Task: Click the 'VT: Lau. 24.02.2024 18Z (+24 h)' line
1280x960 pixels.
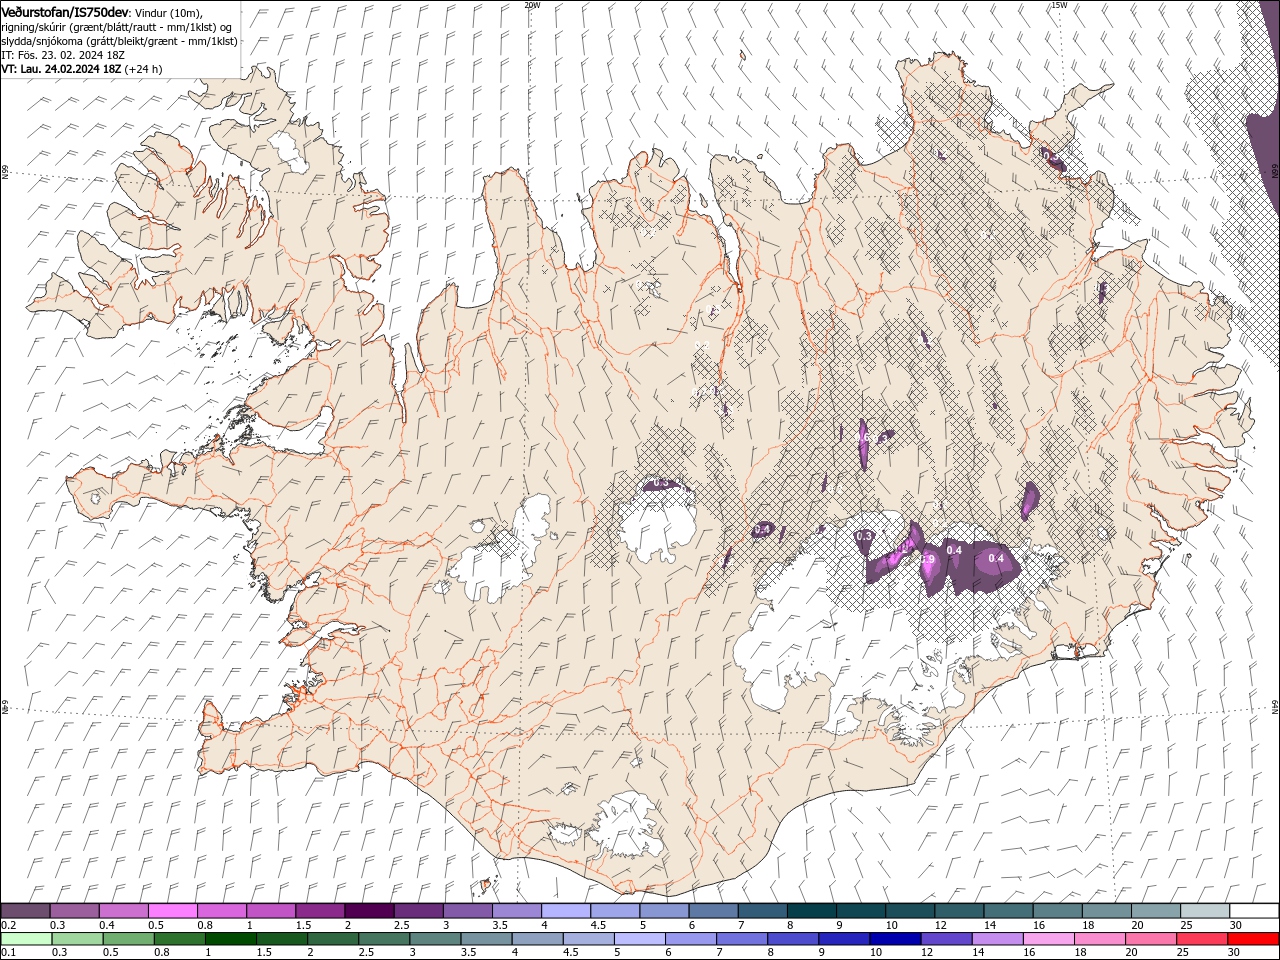Action: coord(82,69)
